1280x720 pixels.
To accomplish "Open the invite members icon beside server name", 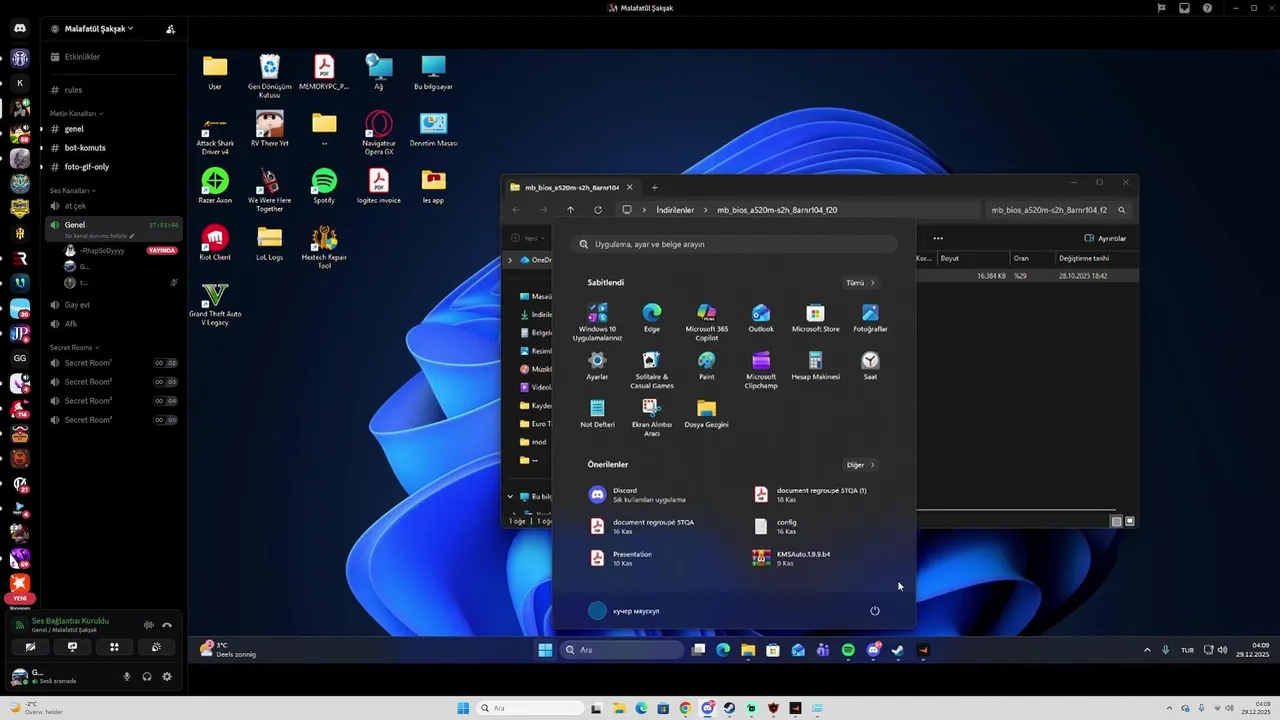I will pyautogui.click(x=170, y=29).
